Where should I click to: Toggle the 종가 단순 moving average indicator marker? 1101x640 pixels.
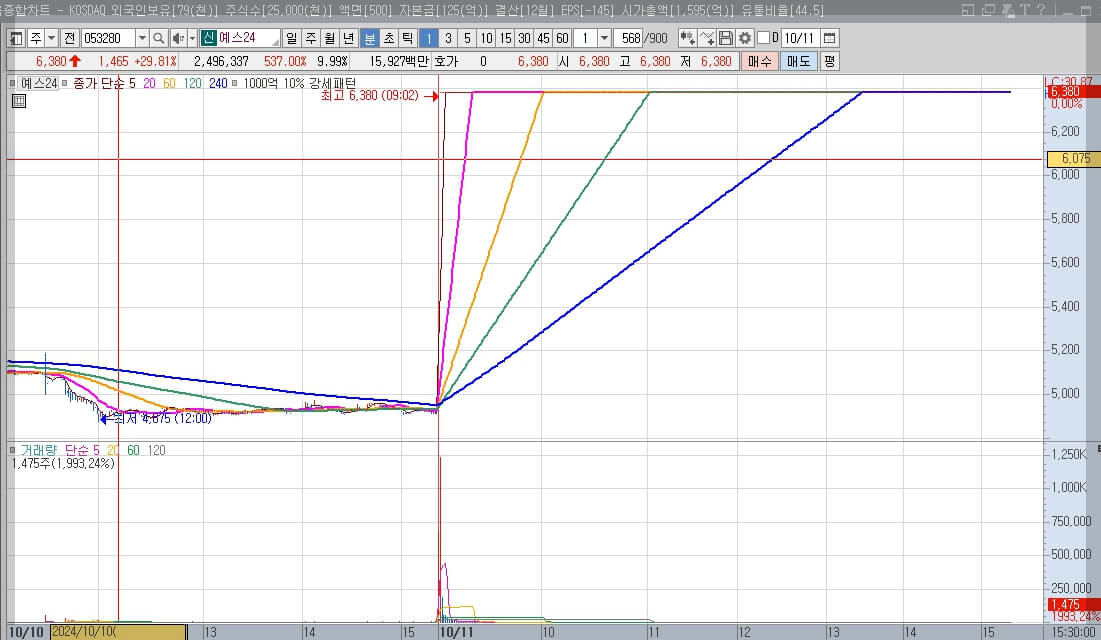pos(65,83)
